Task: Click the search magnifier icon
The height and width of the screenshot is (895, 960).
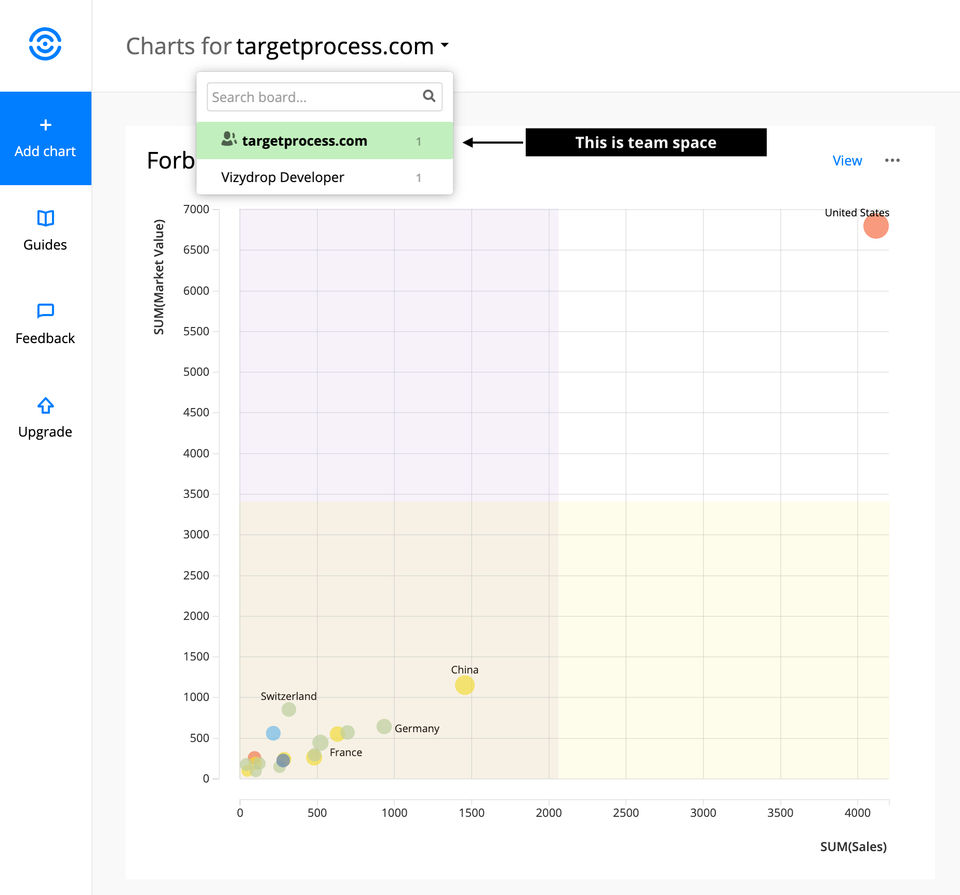Action: point(429,96)
